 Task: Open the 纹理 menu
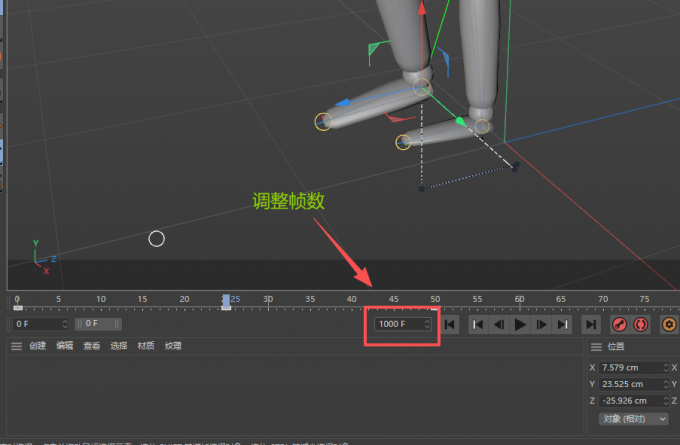pyautogui.click(x=173, y=346)
